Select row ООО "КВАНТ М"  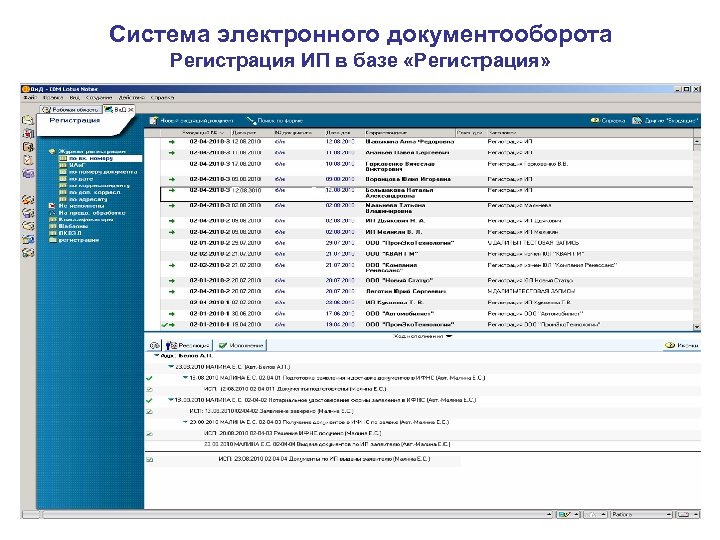(x=426, y=254)
